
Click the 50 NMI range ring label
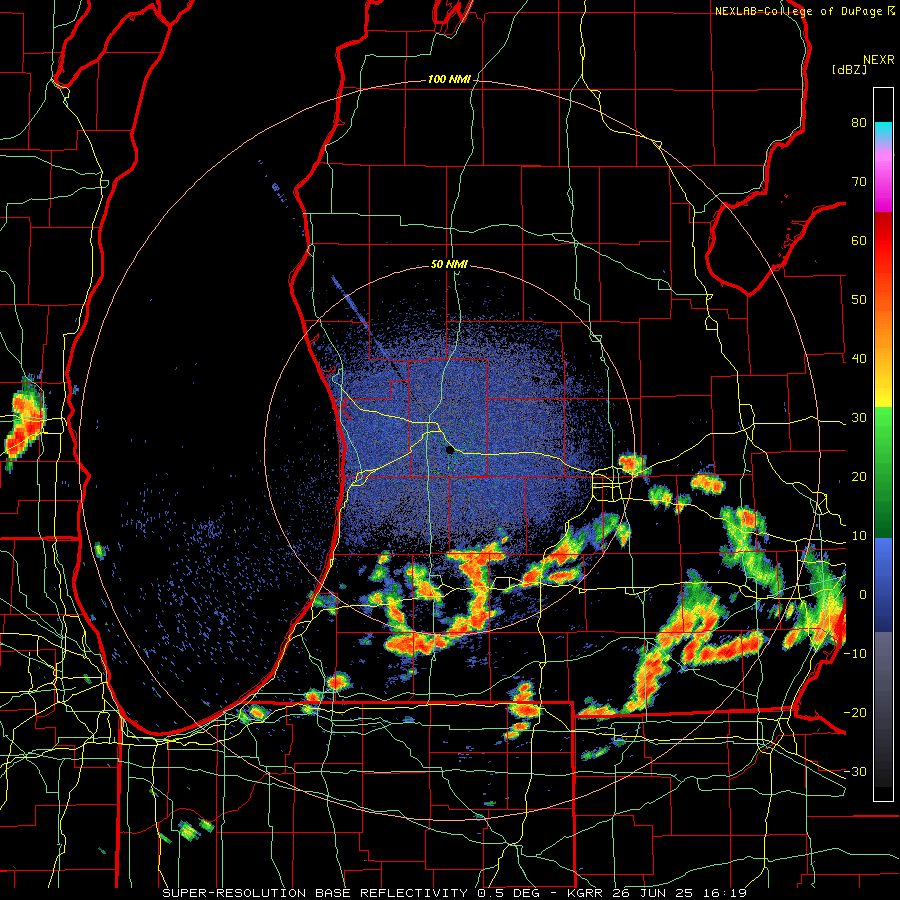click(449, 265)
